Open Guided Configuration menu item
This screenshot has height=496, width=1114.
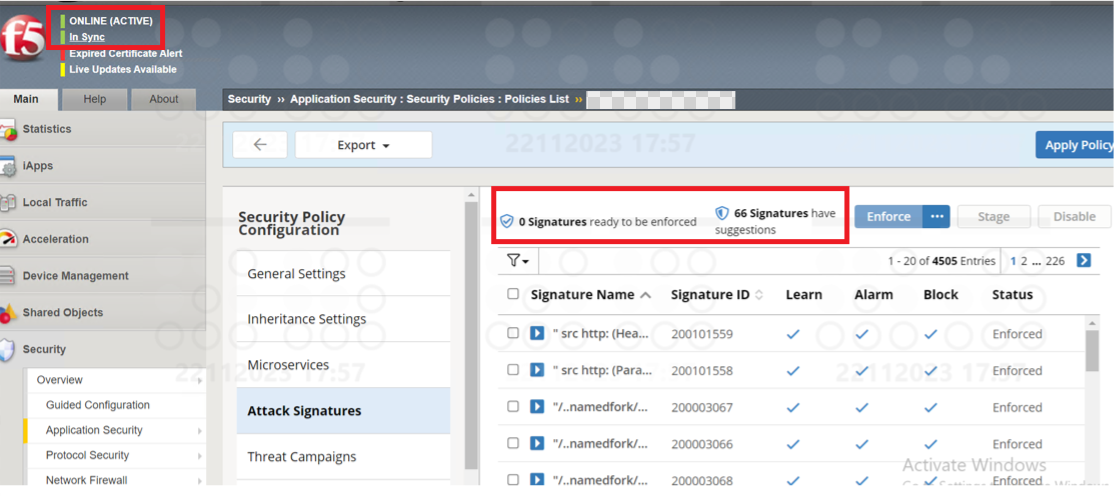(x=98, y=405)
